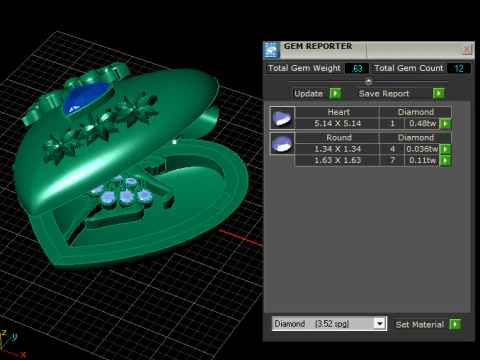Image resolution: width=480 pixels, height=360 pixels.
Task: Click the Total Gem Weight value .63
Action: point(357,68)
